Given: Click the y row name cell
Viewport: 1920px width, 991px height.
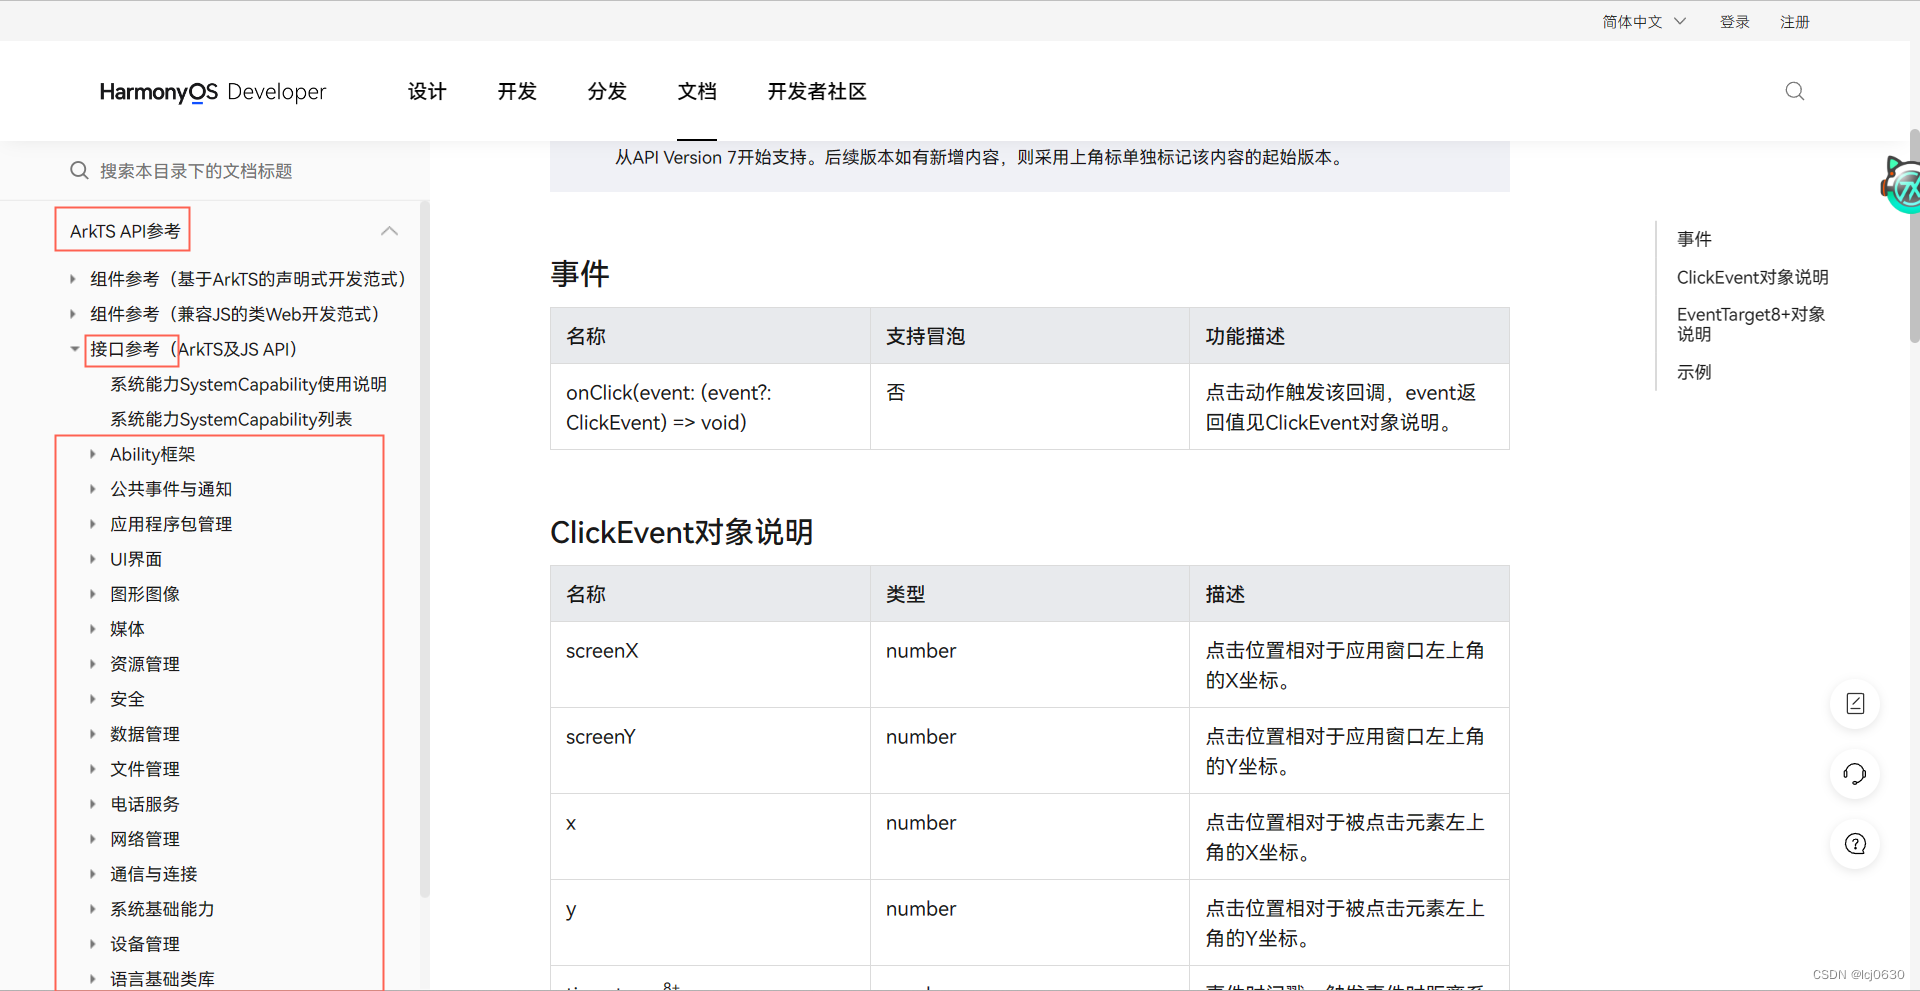Looking at the screenshot, I should coord(710,923).
